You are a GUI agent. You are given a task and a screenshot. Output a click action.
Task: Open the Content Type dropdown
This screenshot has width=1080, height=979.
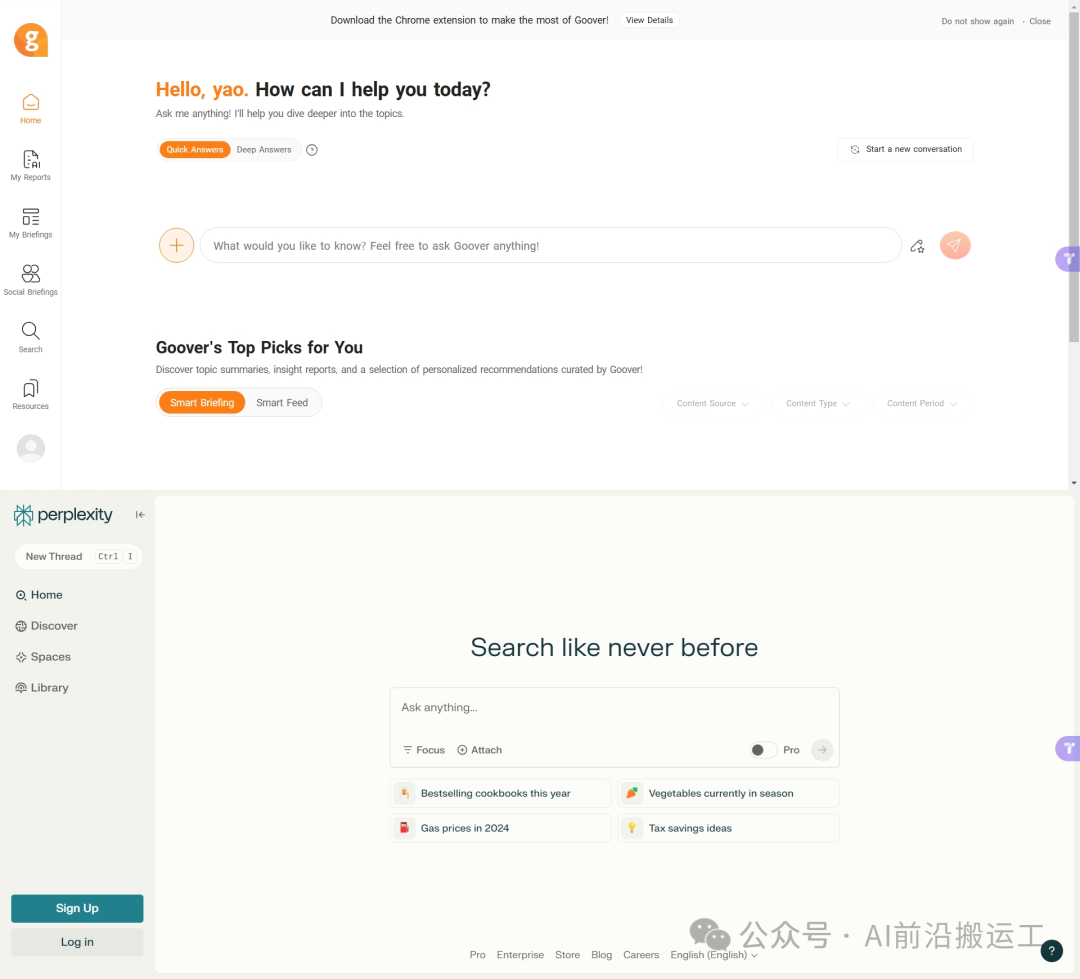pyautogui.click(x=818, y=404)
